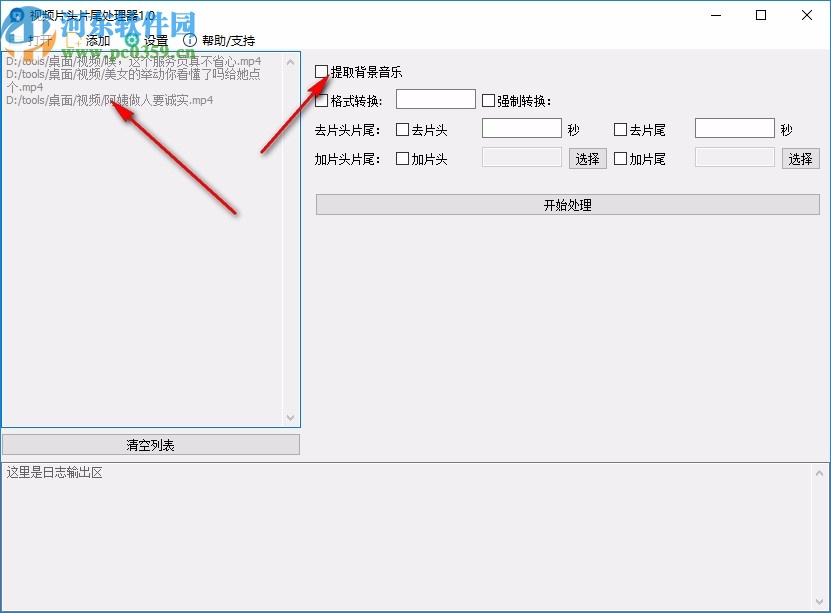Start processing with the 开始处理 button
This screenshot has height=613, width=831.
pos(567,204)
